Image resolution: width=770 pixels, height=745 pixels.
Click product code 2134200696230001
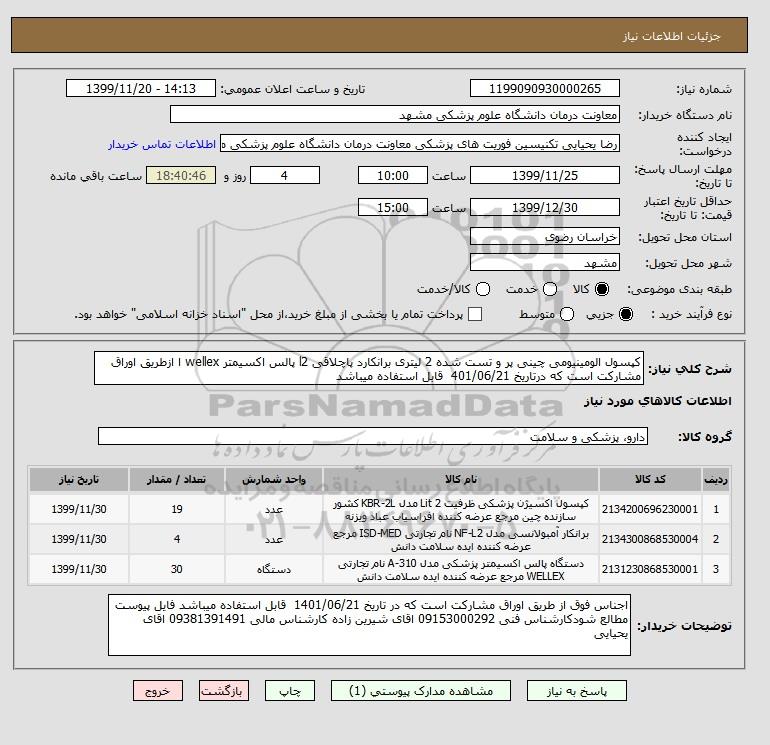tap(650, 509)
